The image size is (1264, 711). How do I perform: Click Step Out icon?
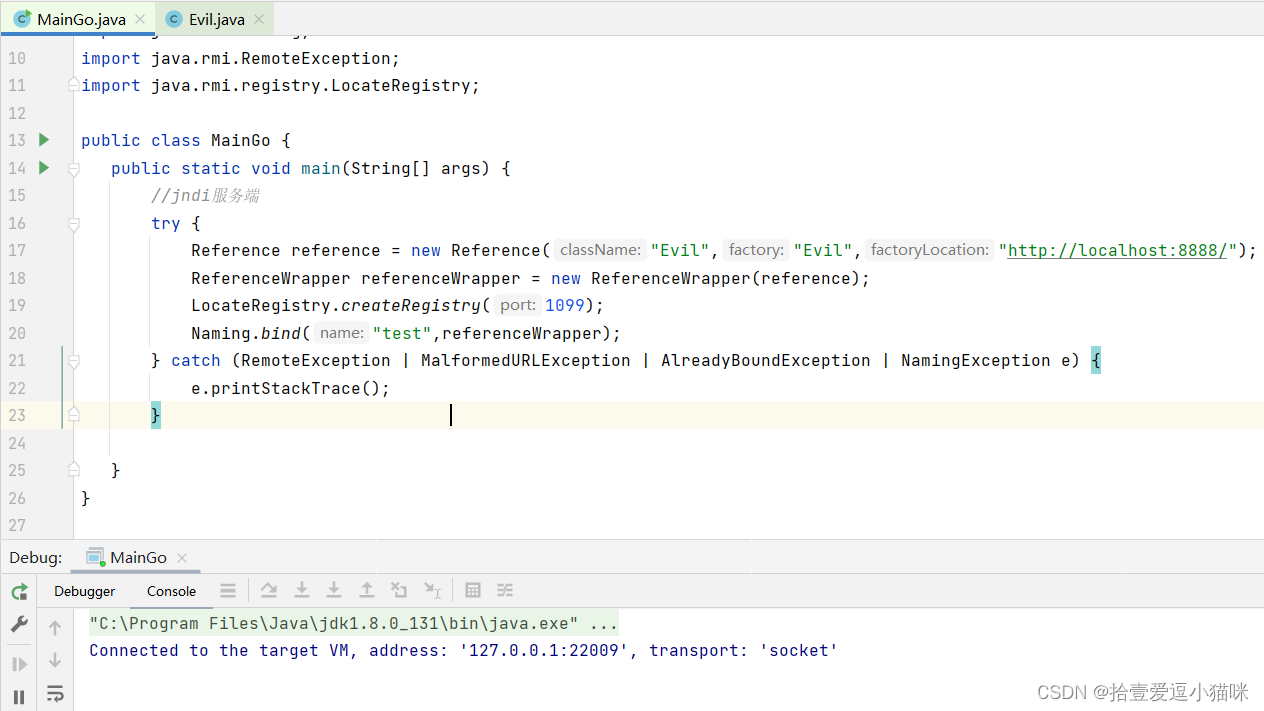(367, 591)
